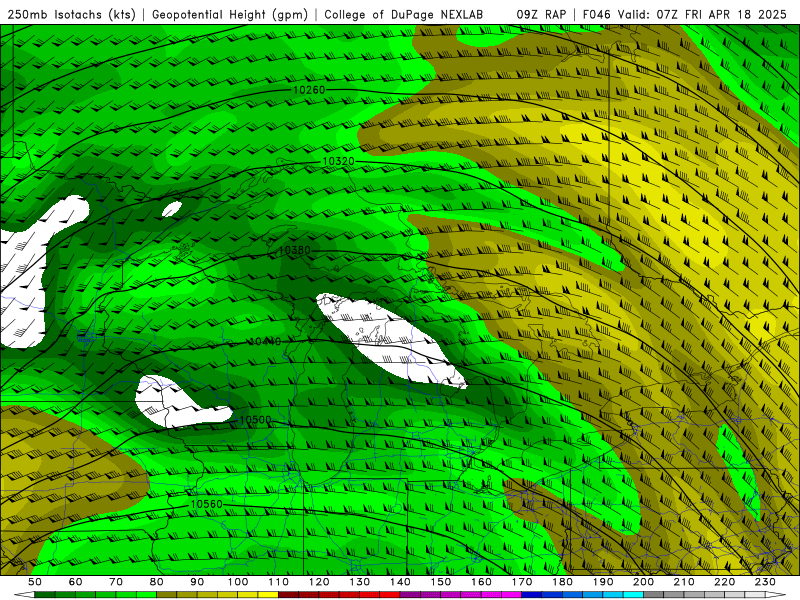Viewport: 800px width, 600px height.
Task: Click the 'Valid: 07Z FRI APR 18 2025' text
Action: [x=702, y=15]
